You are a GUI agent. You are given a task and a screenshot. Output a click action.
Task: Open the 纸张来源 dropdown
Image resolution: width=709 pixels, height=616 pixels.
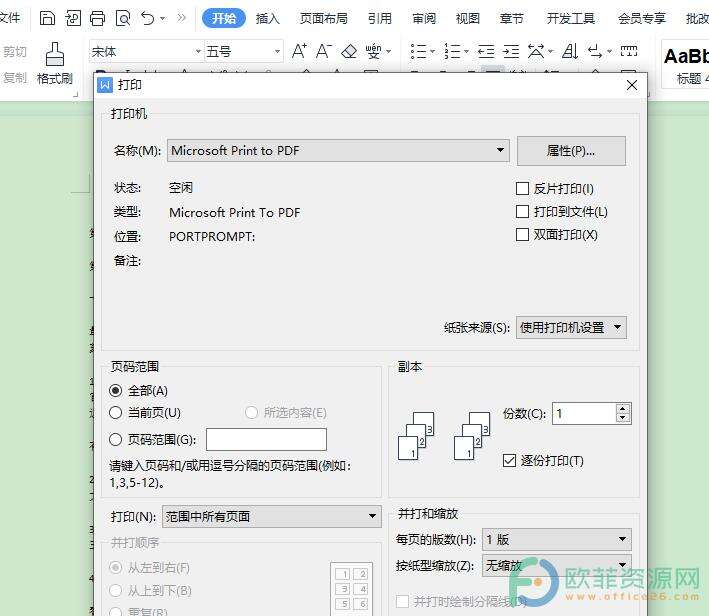point(571,327)
